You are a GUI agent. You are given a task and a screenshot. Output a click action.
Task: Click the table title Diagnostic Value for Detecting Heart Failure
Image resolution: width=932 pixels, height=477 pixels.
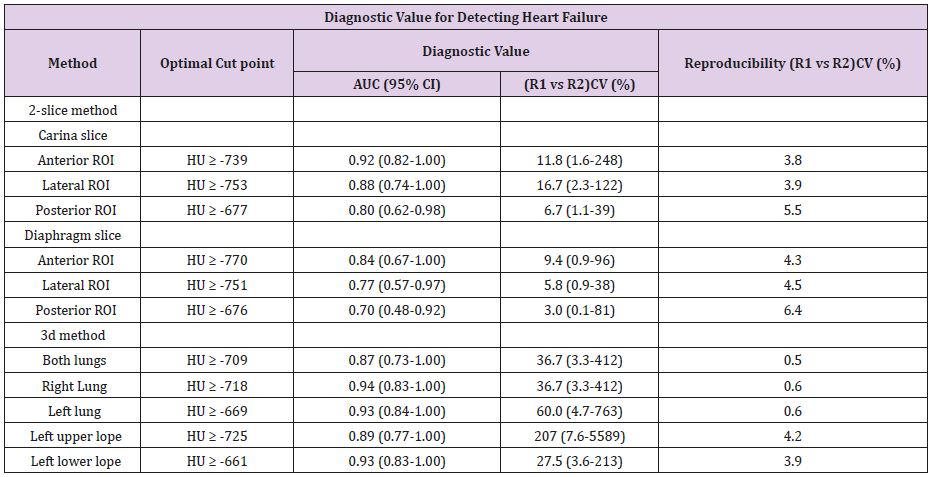click(465, 17)
